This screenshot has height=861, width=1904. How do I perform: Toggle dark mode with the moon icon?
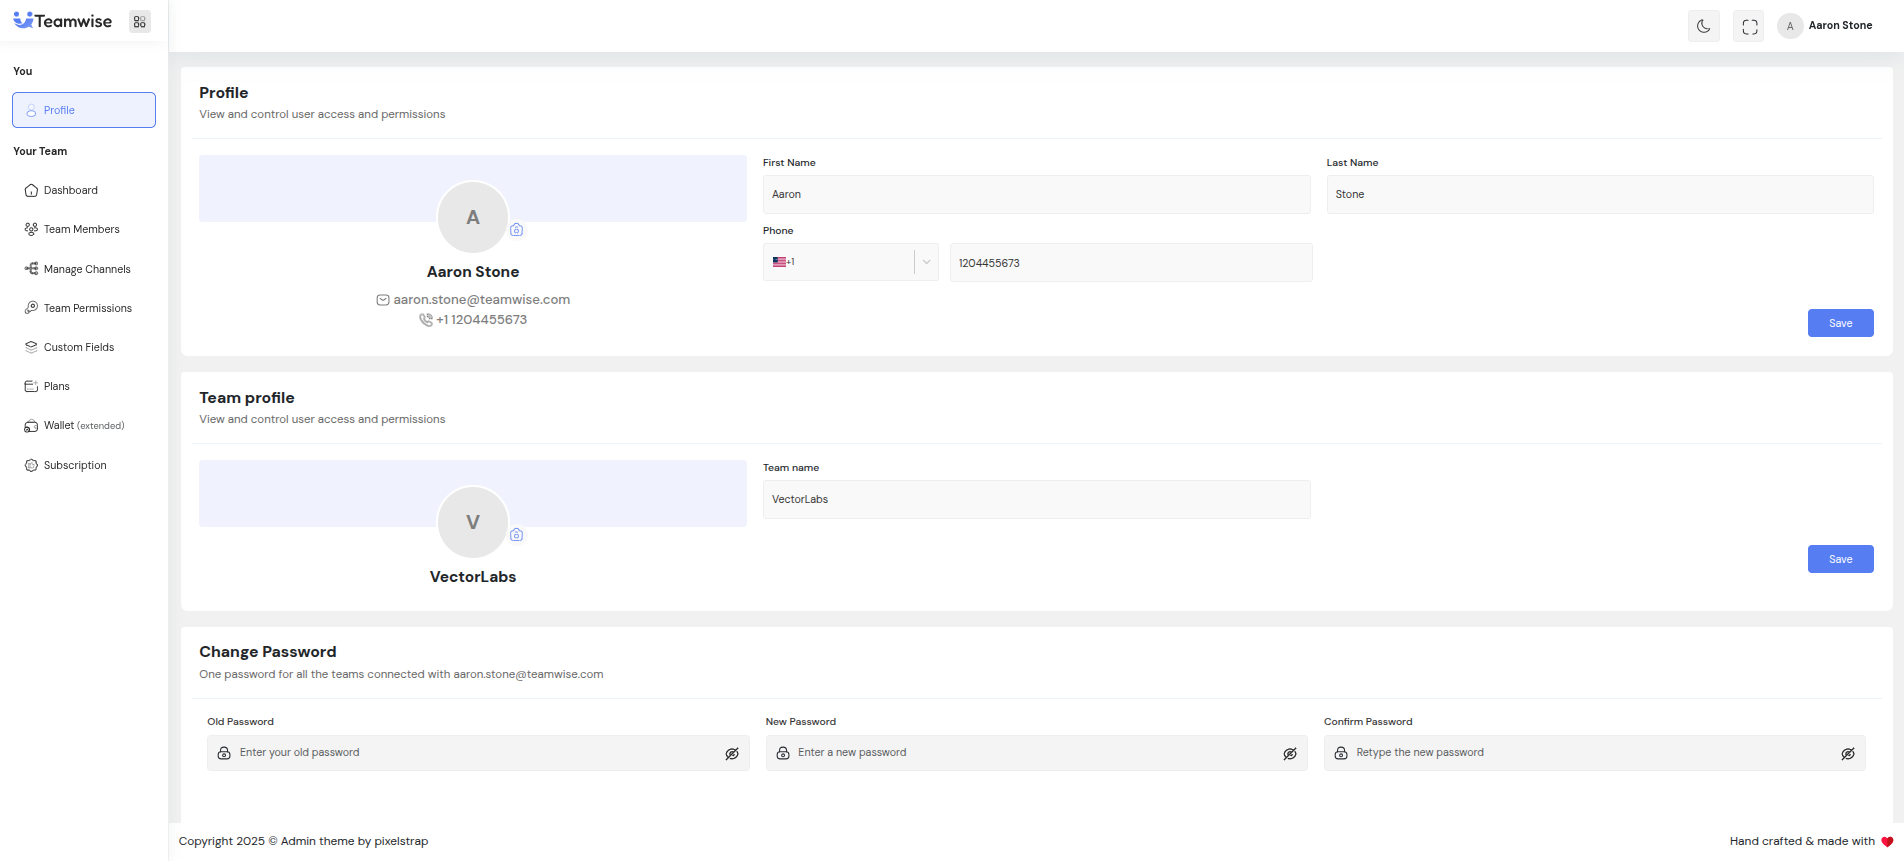point(1703,26)
